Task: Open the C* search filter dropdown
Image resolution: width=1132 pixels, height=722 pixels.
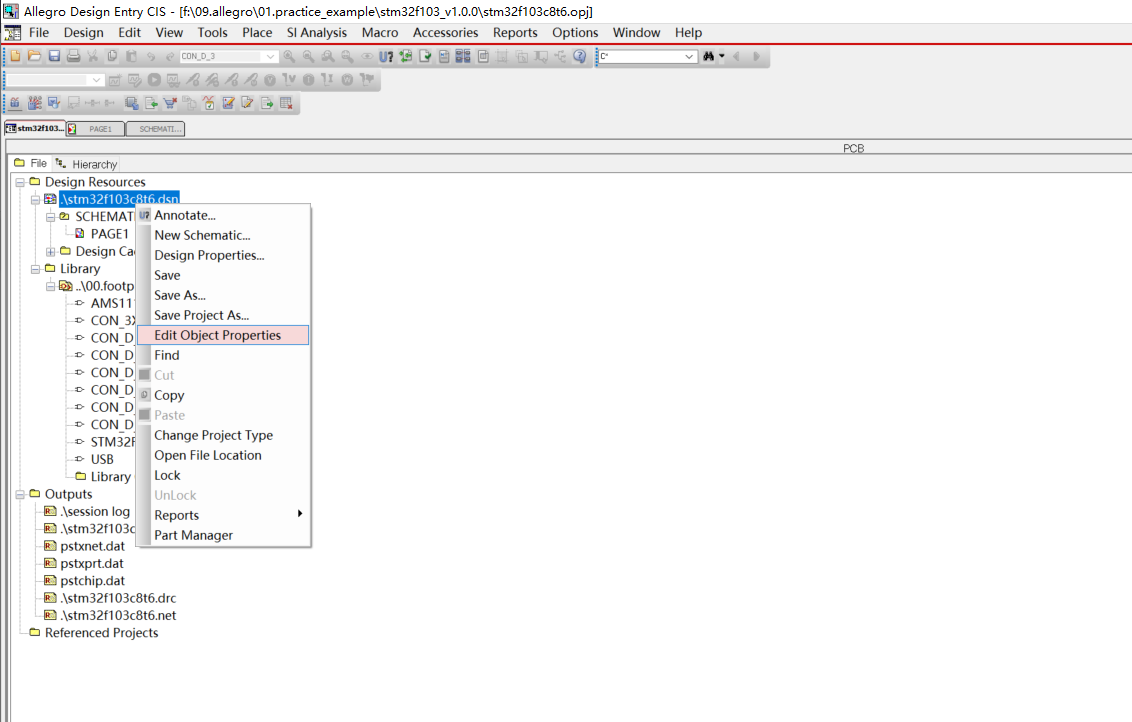Action: pyautogui.click(x=689, y=57)
